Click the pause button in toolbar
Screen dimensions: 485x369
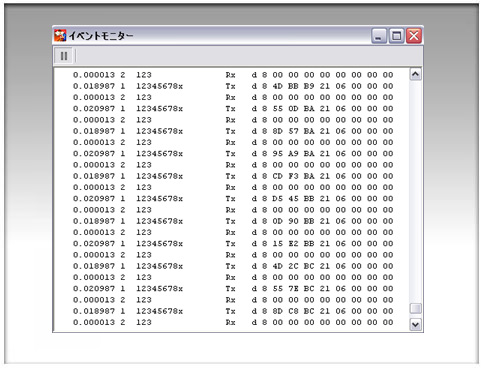pyautogui.click(x=64, y=56)
